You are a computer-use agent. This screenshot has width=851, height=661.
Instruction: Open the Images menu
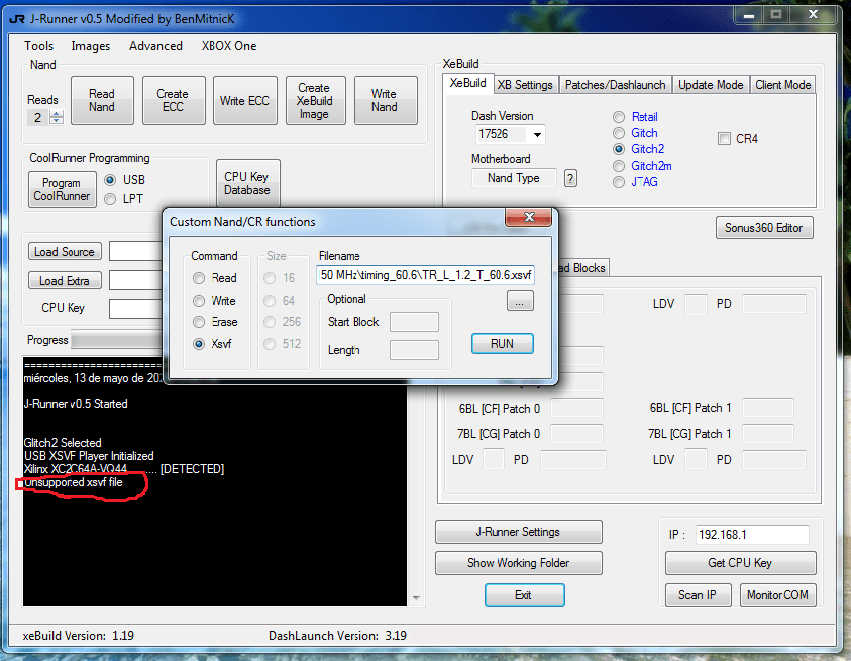[x=91, y=46]
